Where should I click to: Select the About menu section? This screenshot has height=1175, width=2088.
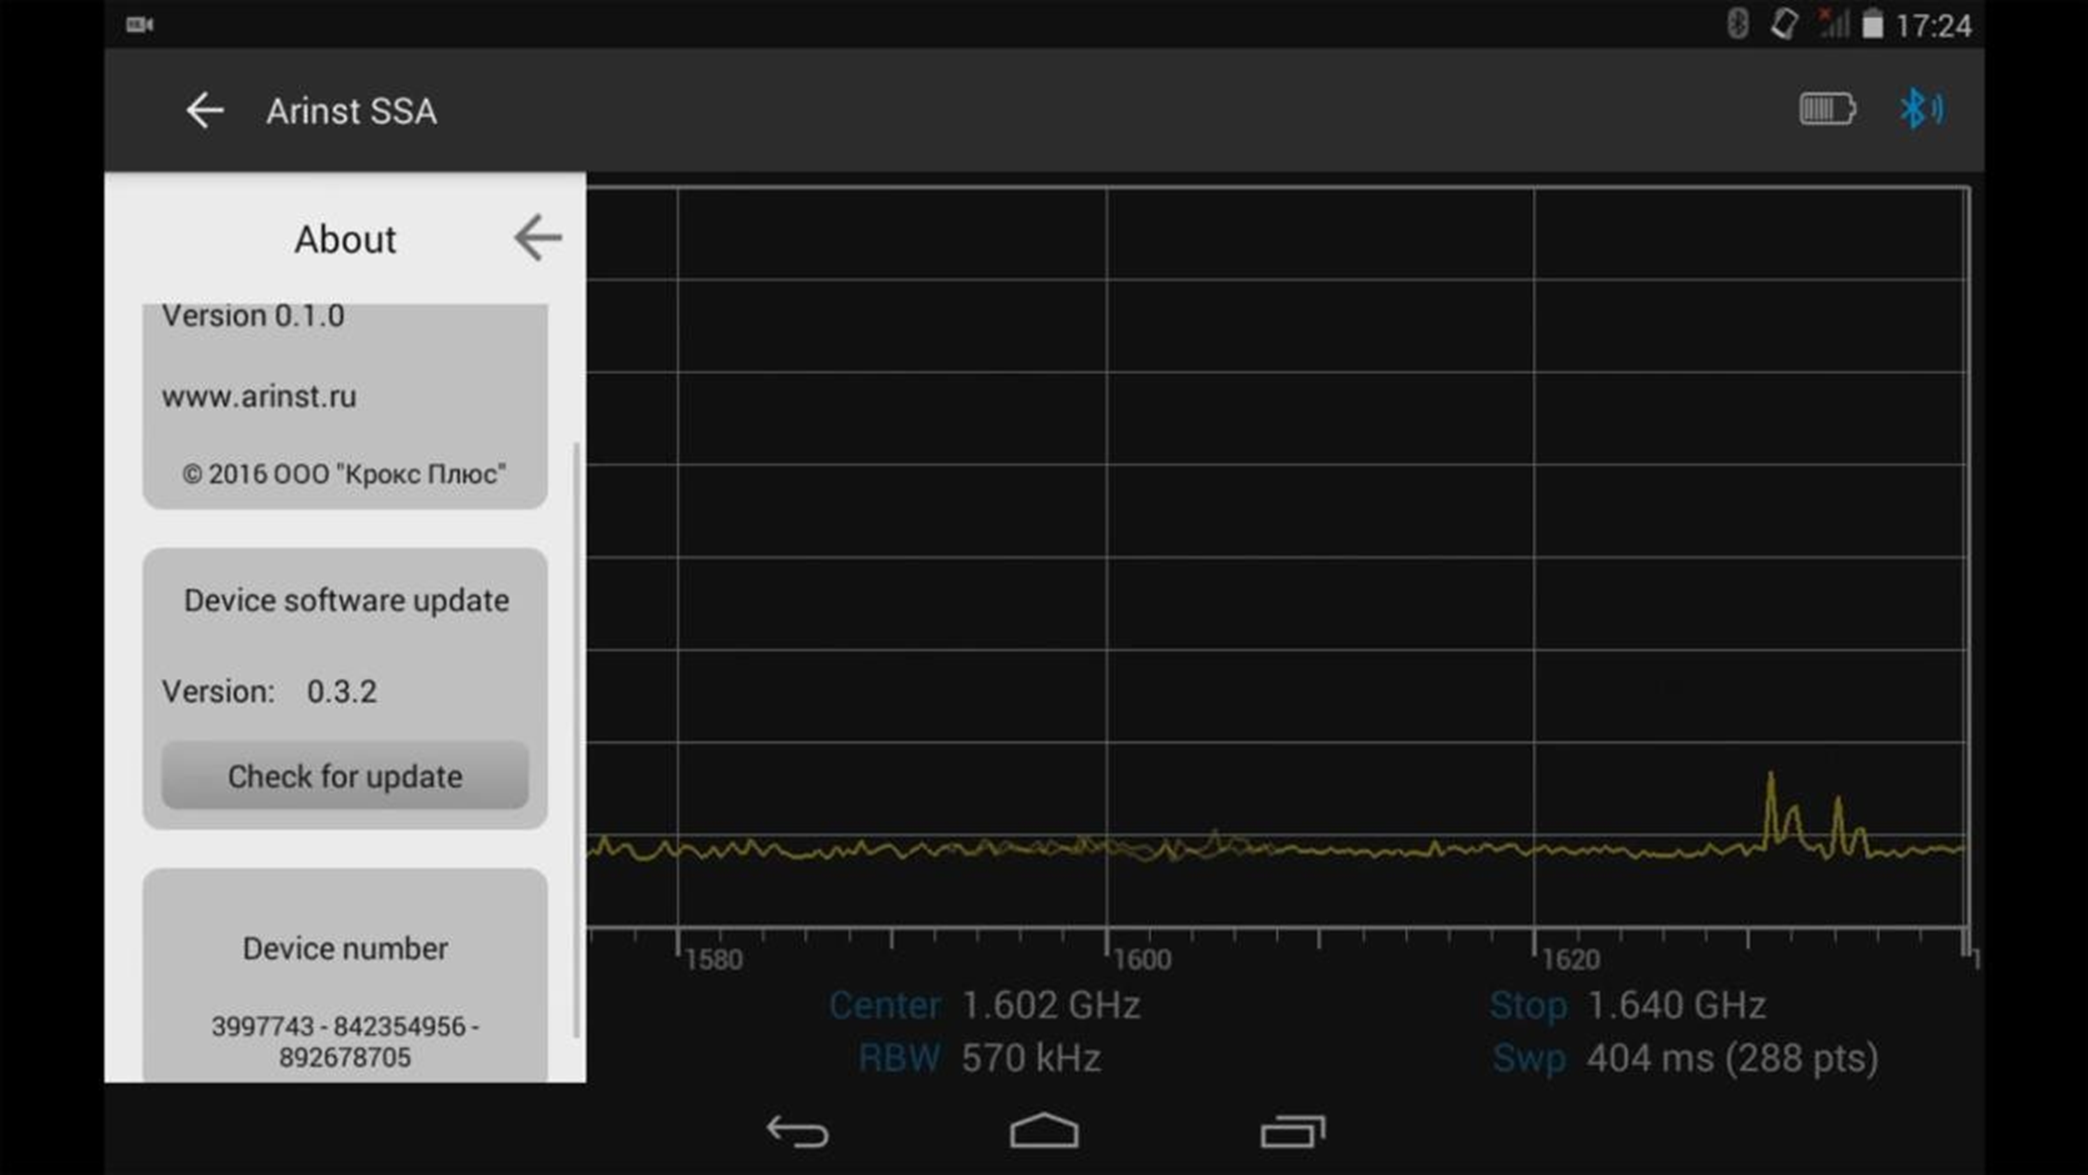(344, 238)
